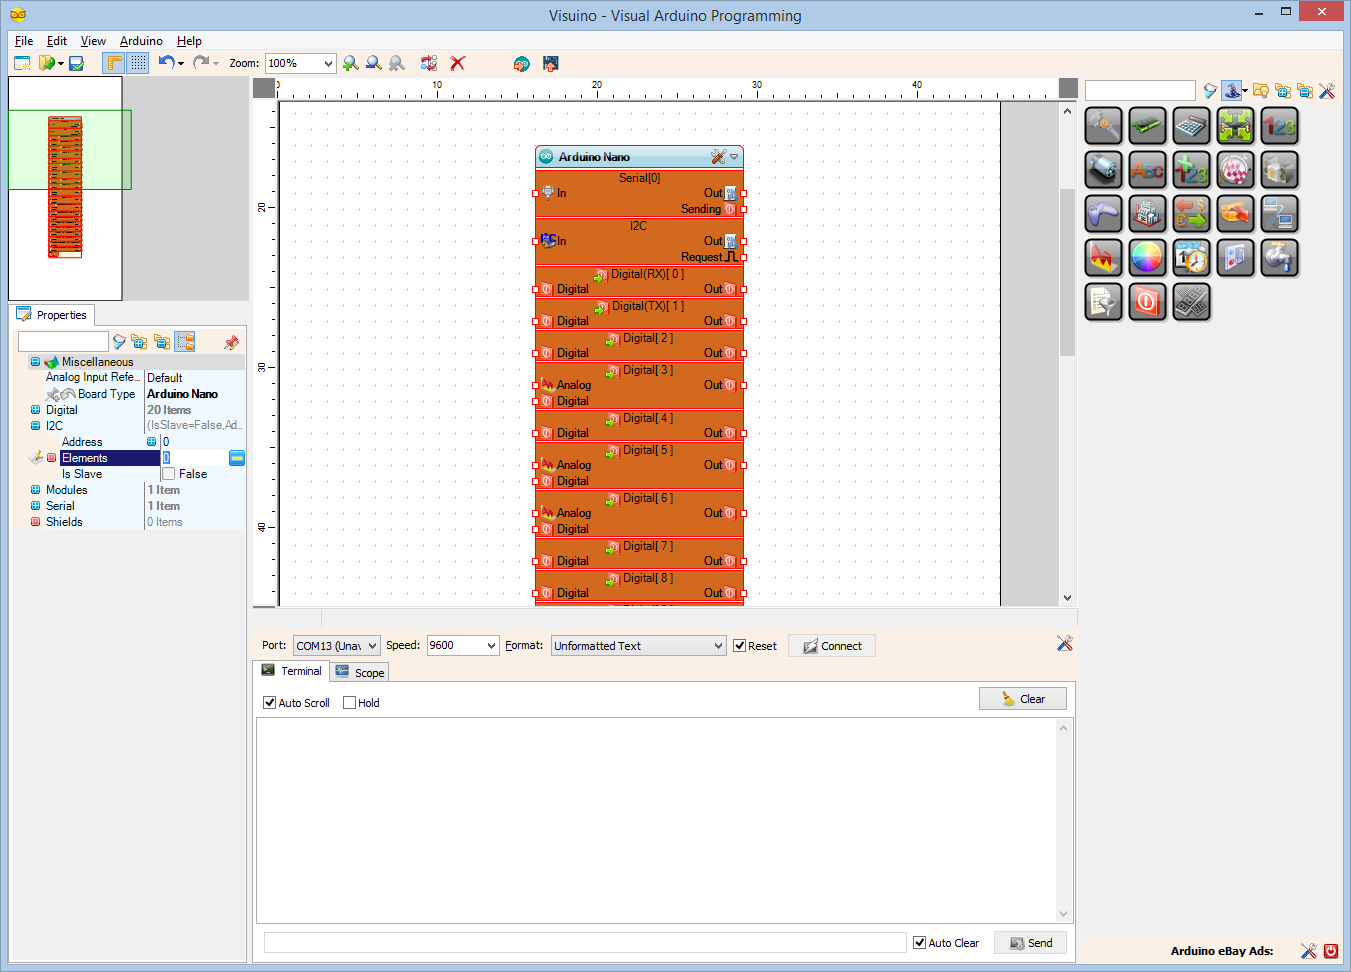Open the gamepad components category
The width and height of the screenshot is (1351, 972).
tap(1103, 214)
